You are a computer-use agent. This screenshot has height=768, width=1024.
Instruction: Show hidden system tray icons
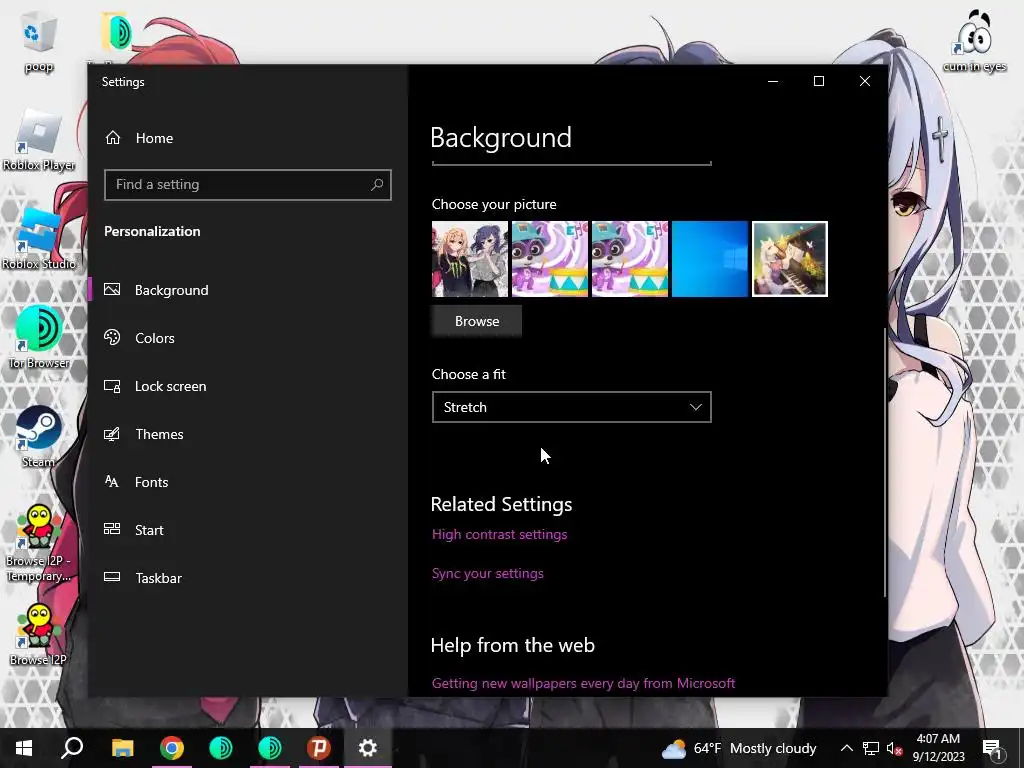point(846,748)
